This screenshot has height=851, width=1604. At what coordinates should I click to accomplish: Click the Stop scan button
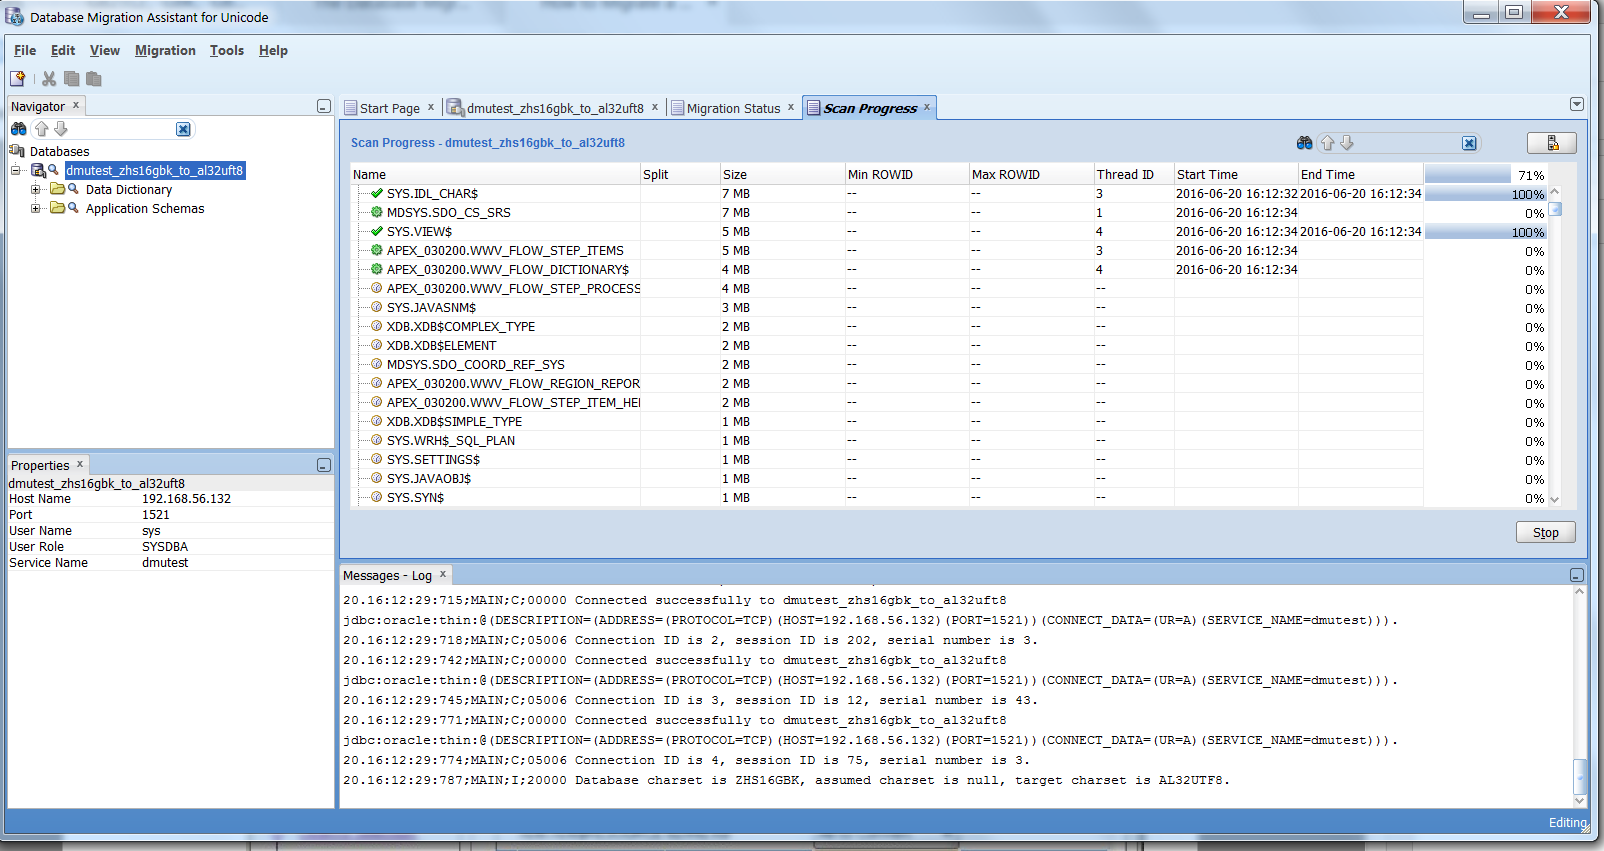click(1546, 532)
